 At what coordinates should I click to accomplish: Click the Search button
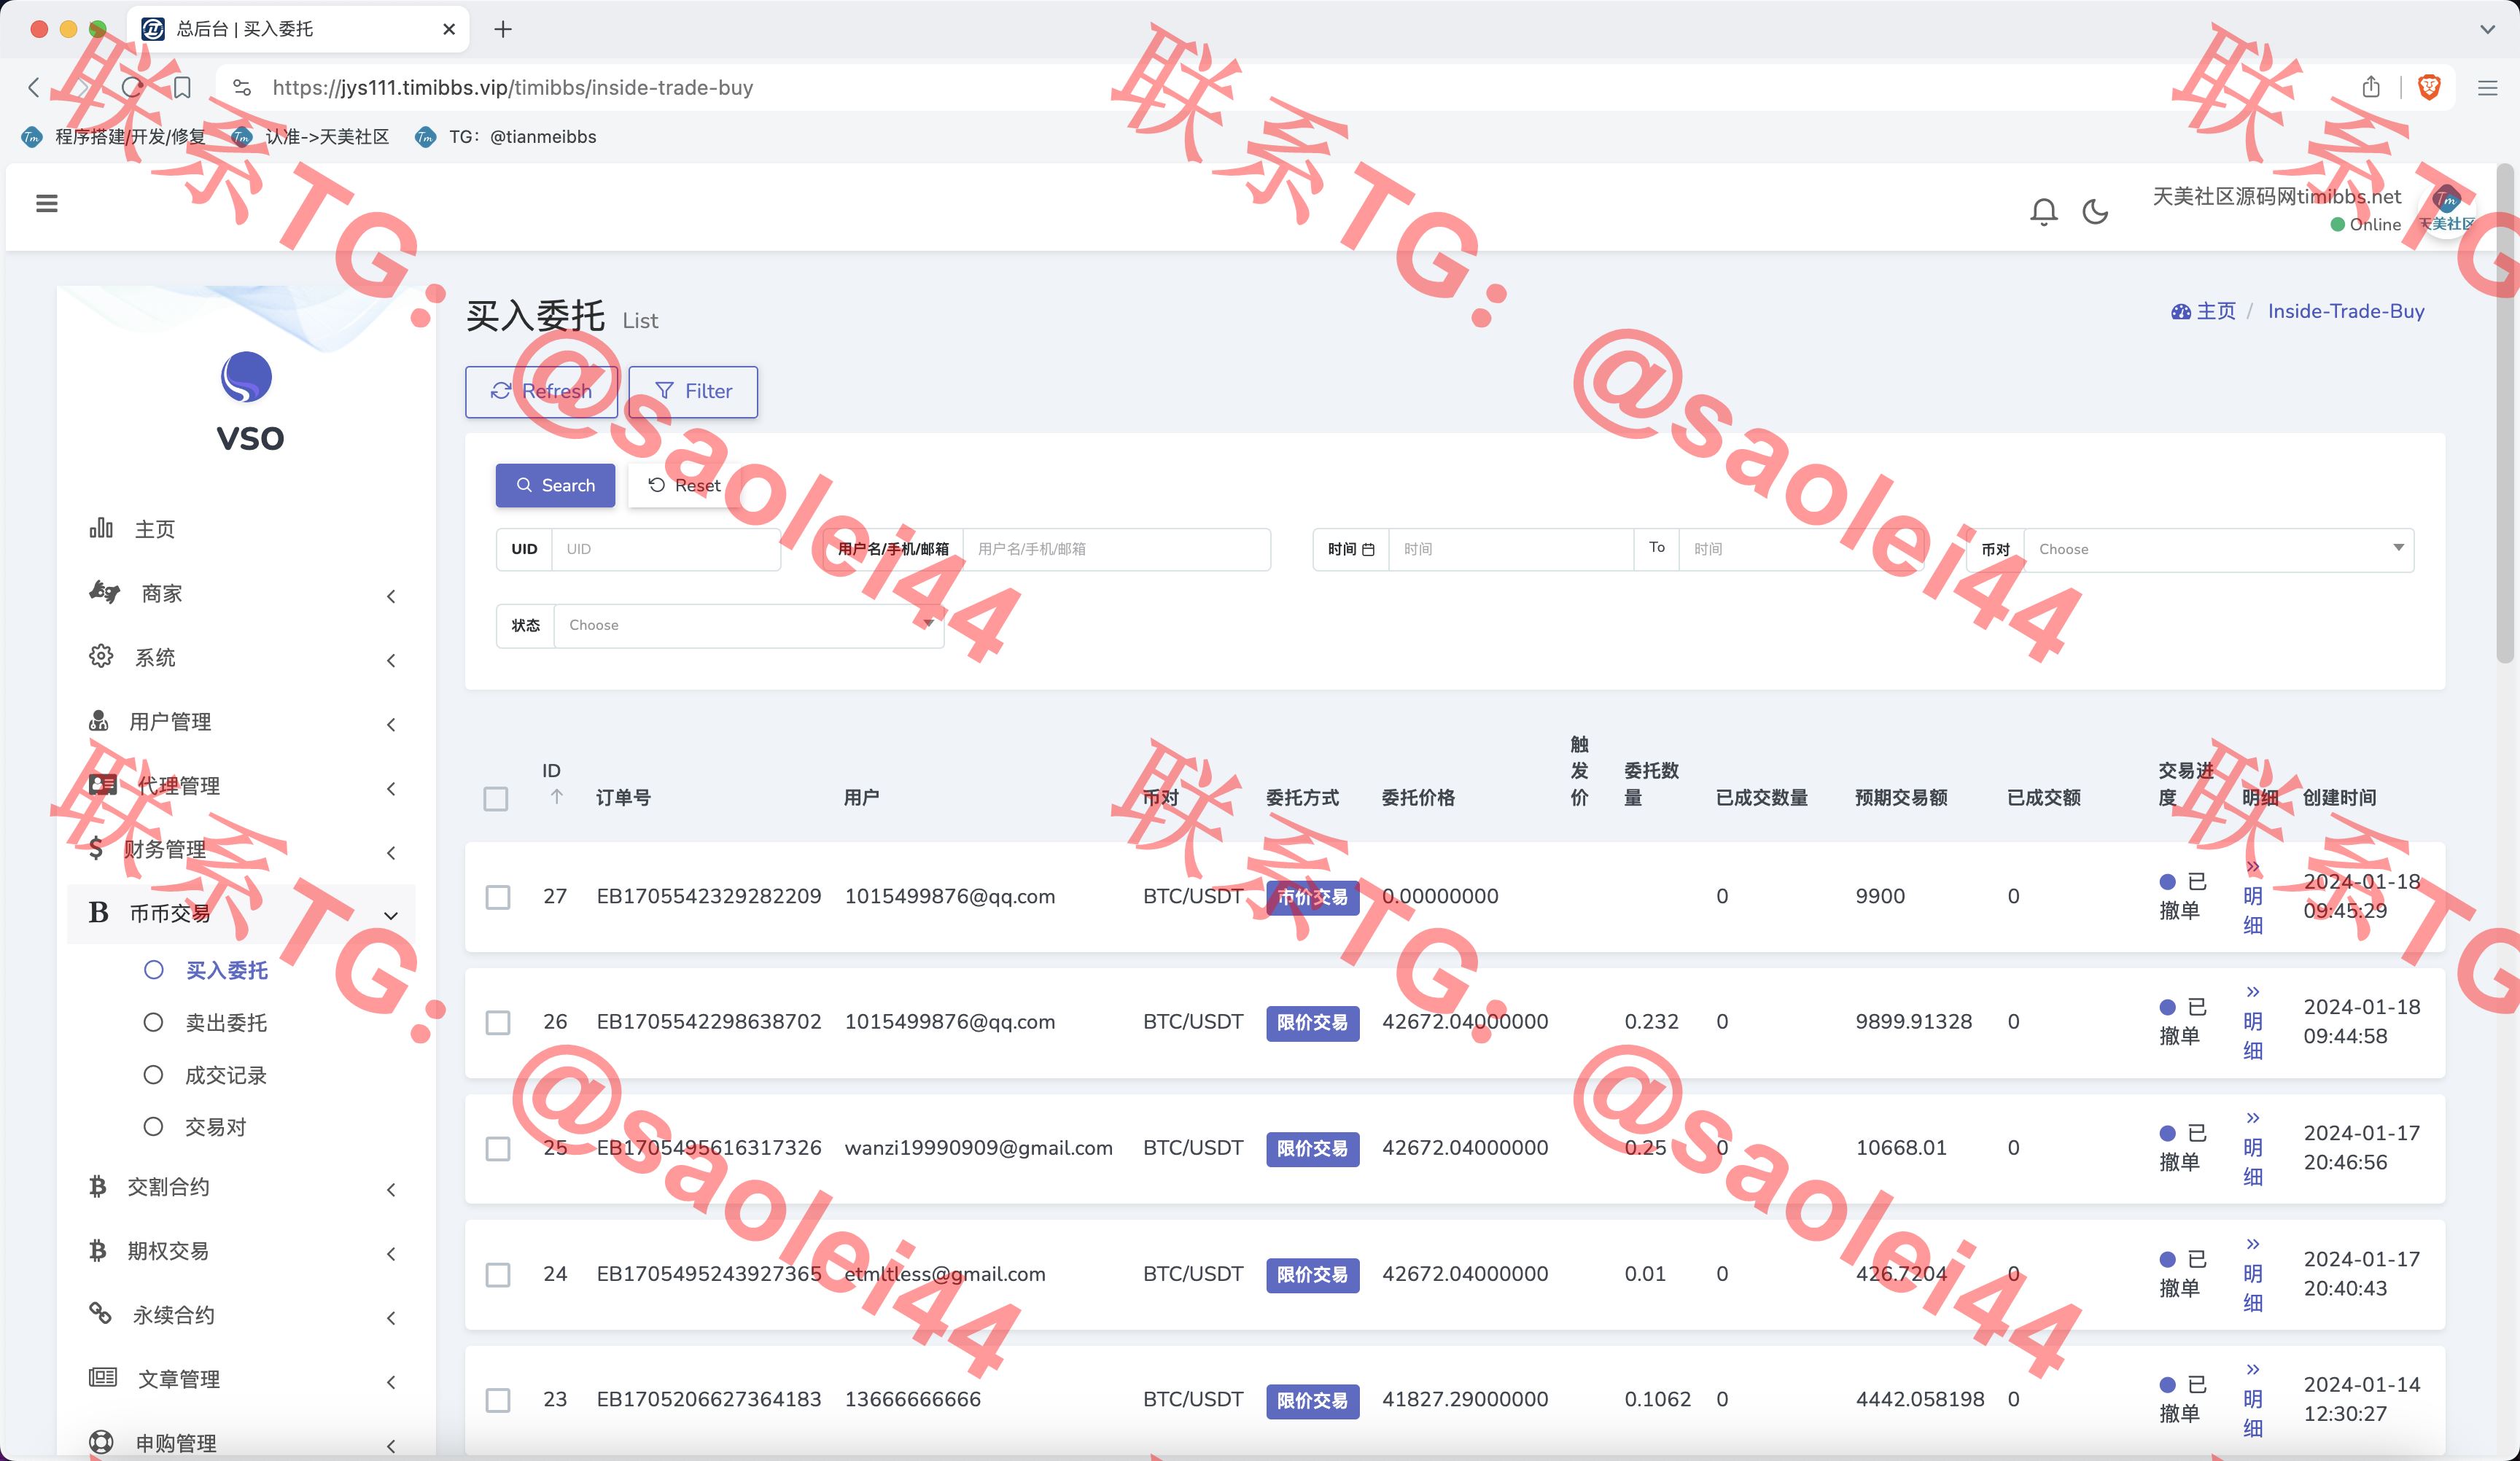pos(555,485)
